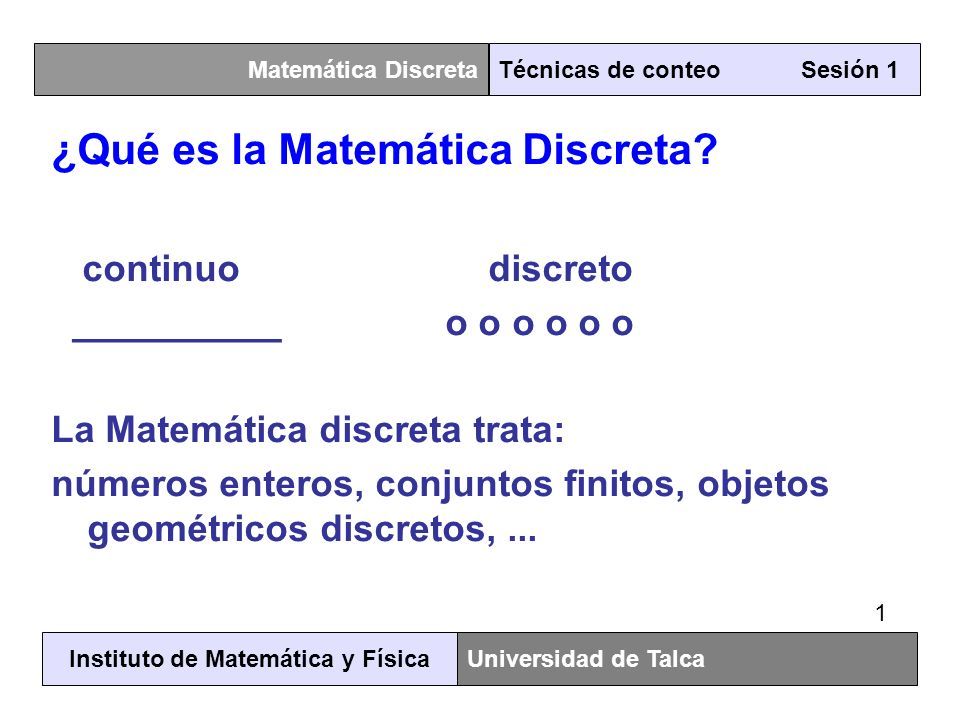Click the 'Sesión 1' label
Image resolution: width=960 pixels, height=720 pixels.
pyautogui.click(x=849, y=70)
